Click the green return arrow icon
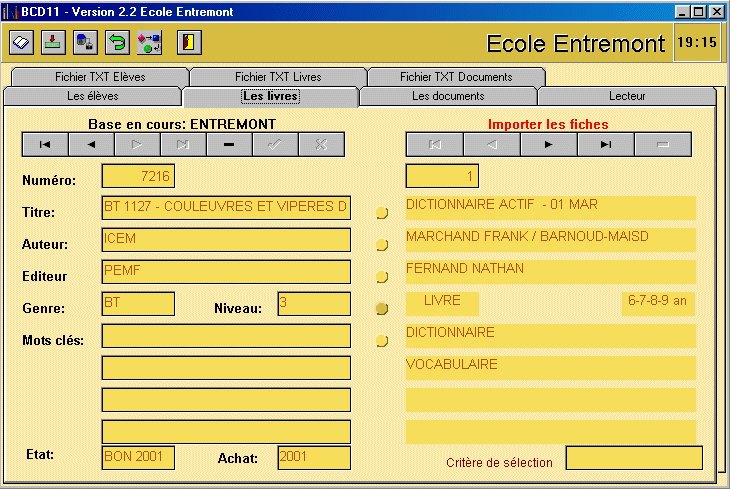This screenshot has height=489, width=730. tap(118, 42)
